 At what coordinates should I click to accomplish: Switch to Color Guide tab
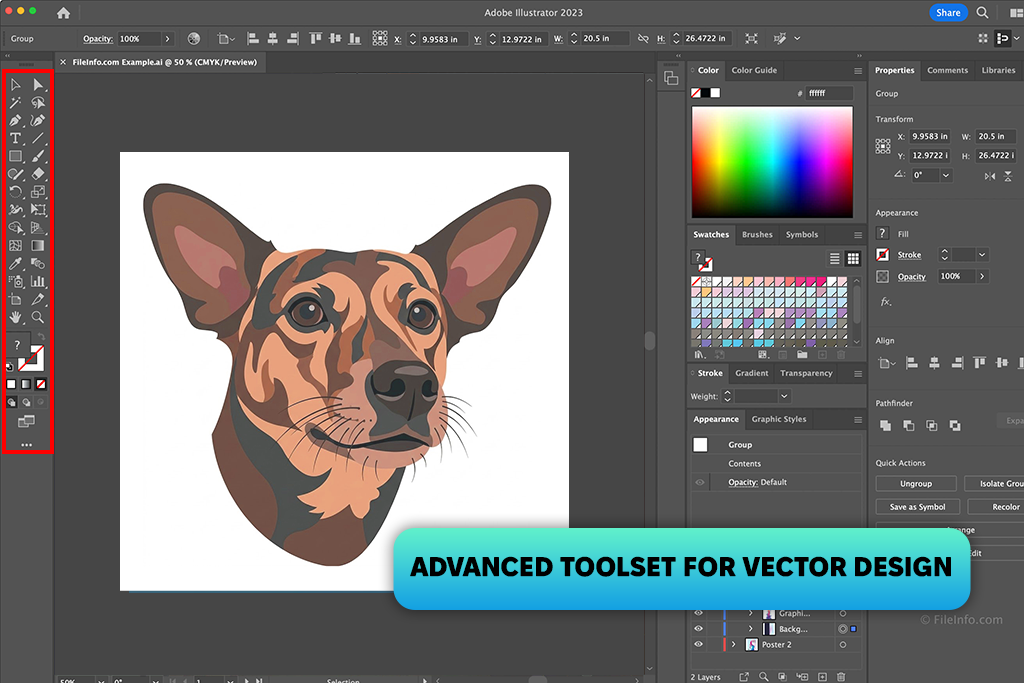[x=754, y=70]
